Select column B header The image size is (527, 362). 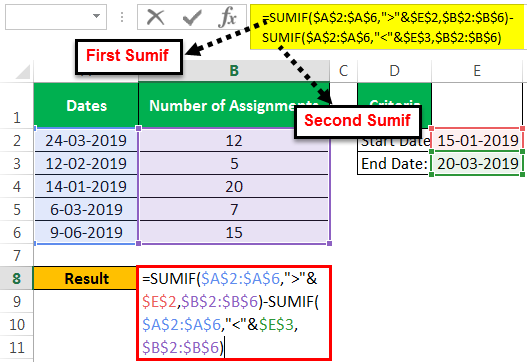pos(234,71)
